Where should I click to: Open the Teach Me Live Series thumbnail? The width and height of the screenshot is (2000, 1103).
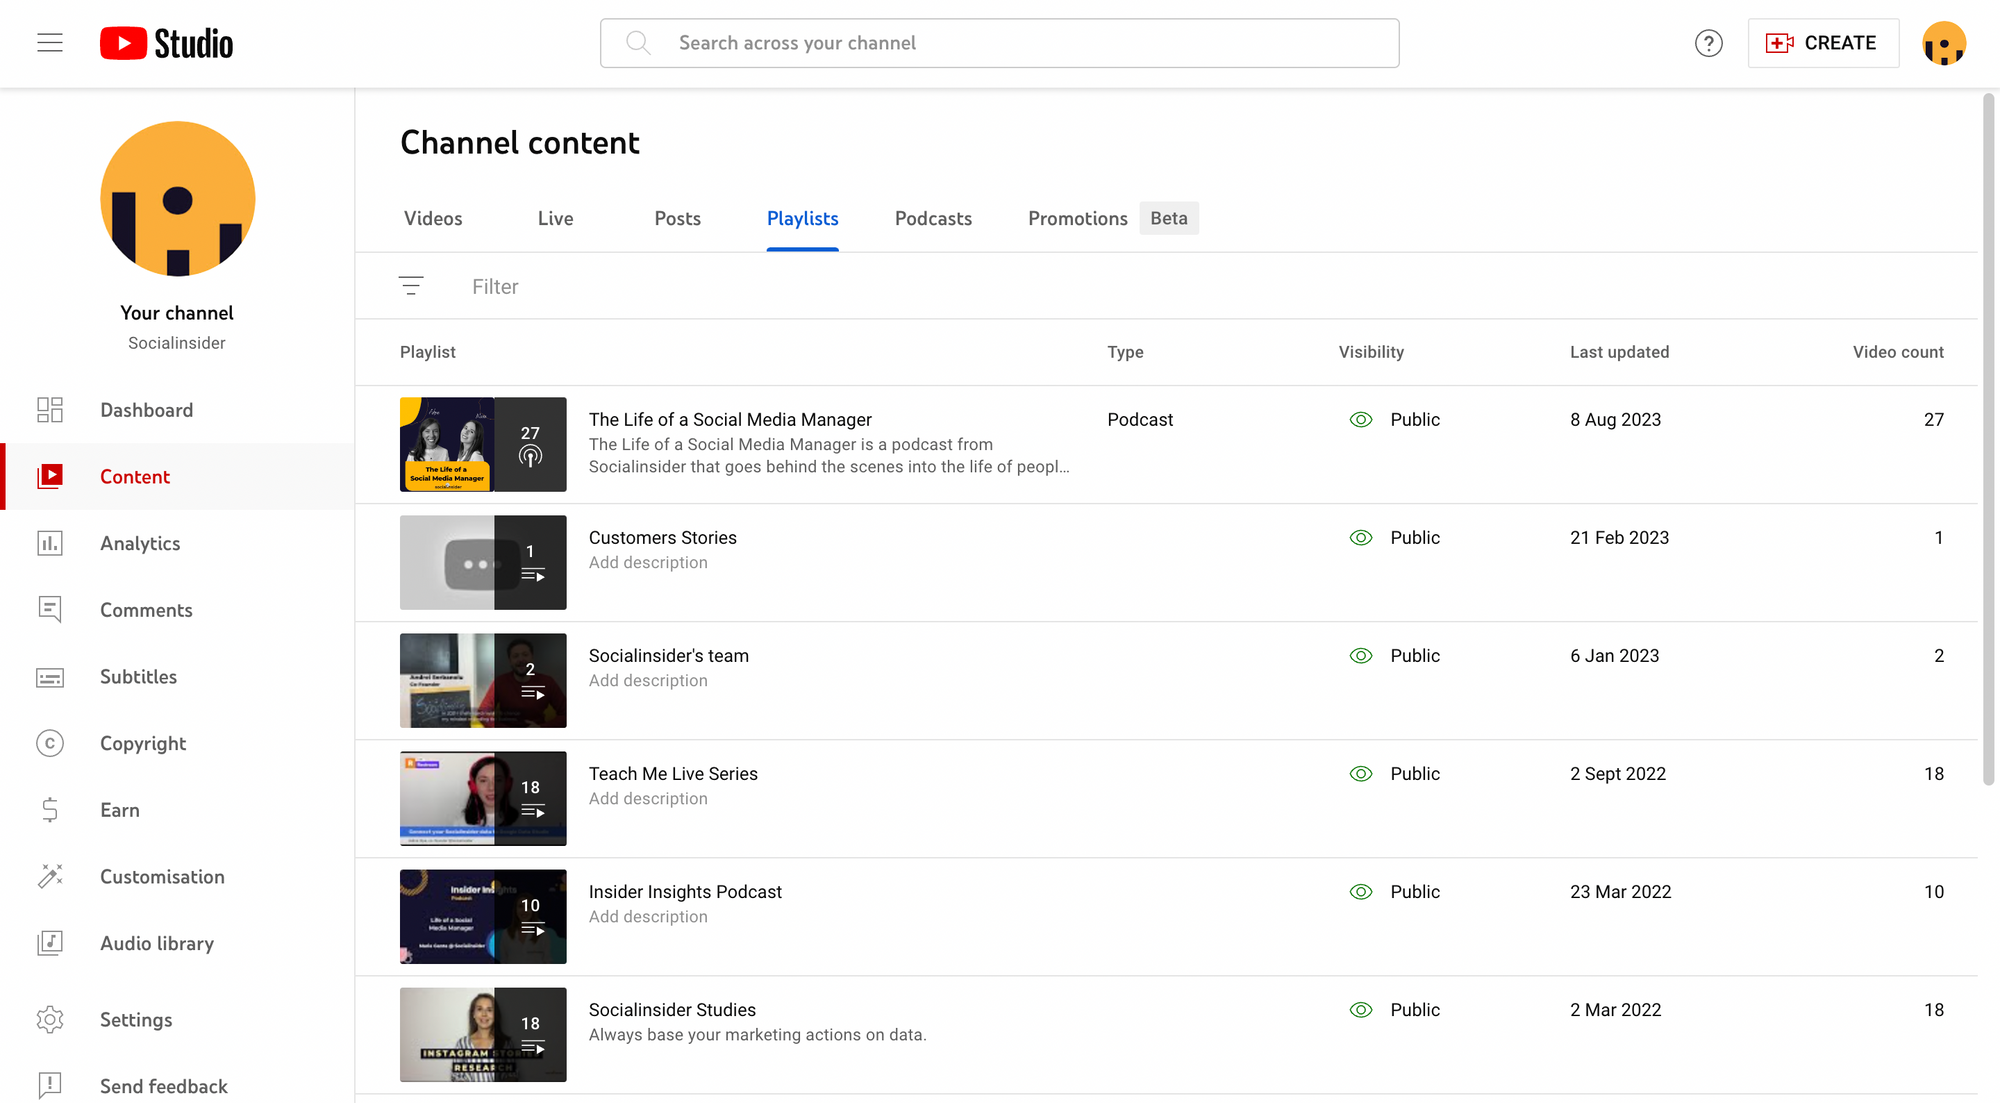pyautogui.click(x=483, y=798)
